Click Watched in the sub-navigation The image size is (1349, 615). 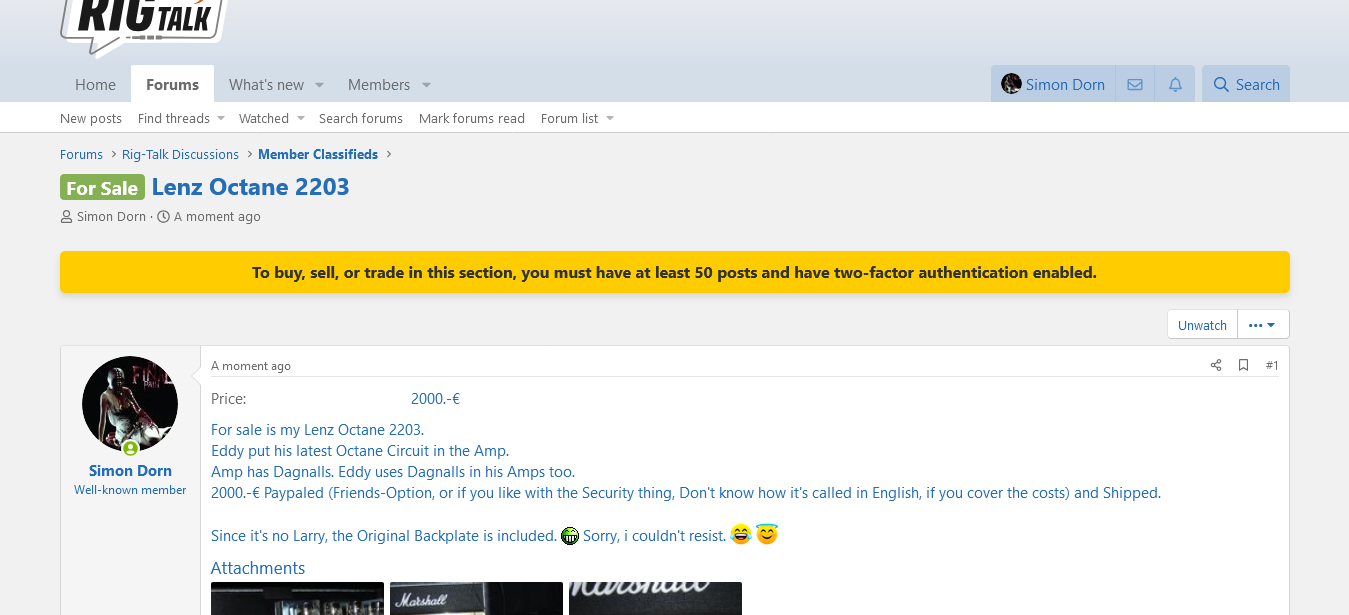264,118
